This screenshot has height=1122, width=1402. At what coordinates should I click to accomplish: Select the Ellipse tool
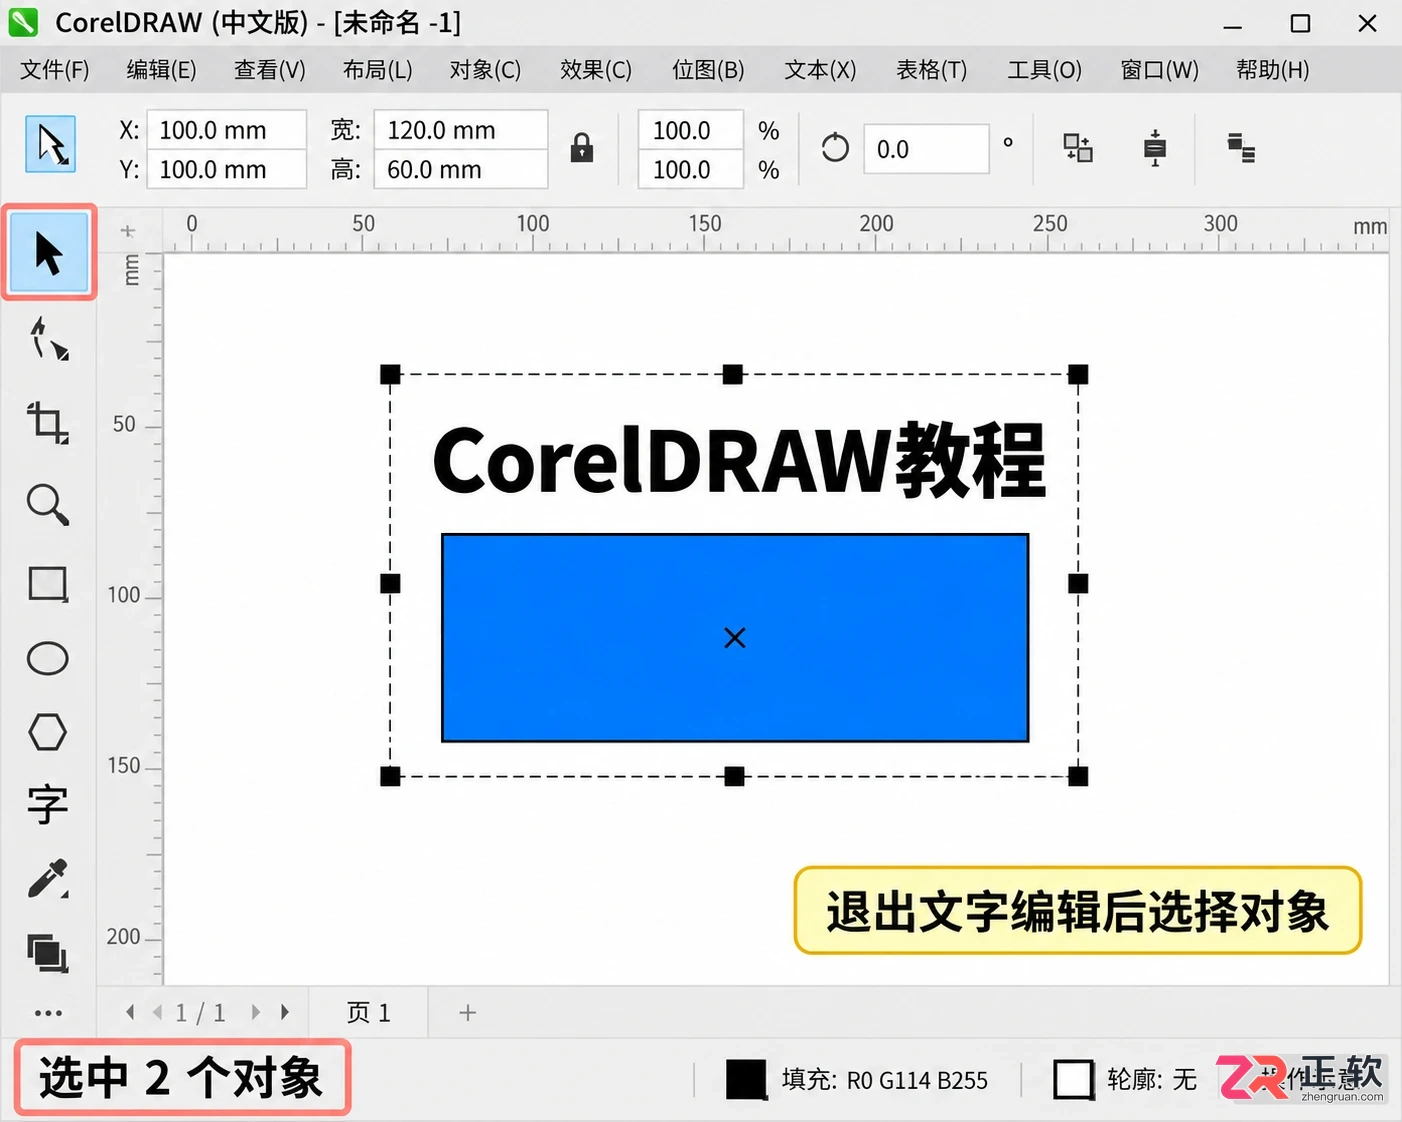[x=48, y=658]
